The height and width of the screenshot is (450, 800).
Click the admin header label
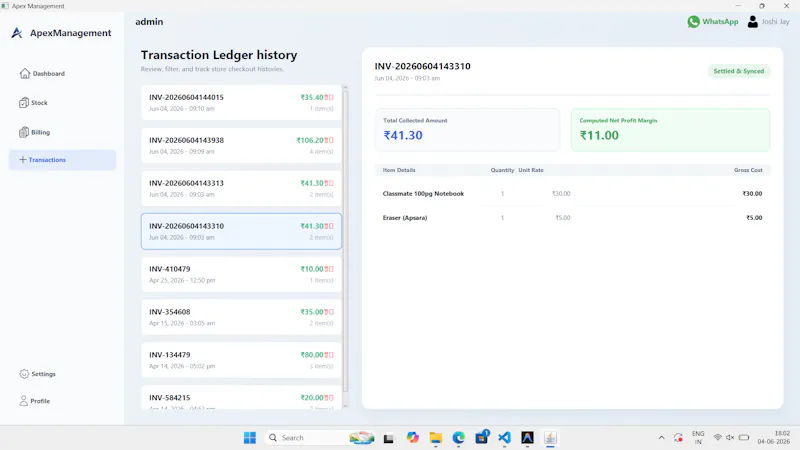pyautogui.click(x=149, y=21)
